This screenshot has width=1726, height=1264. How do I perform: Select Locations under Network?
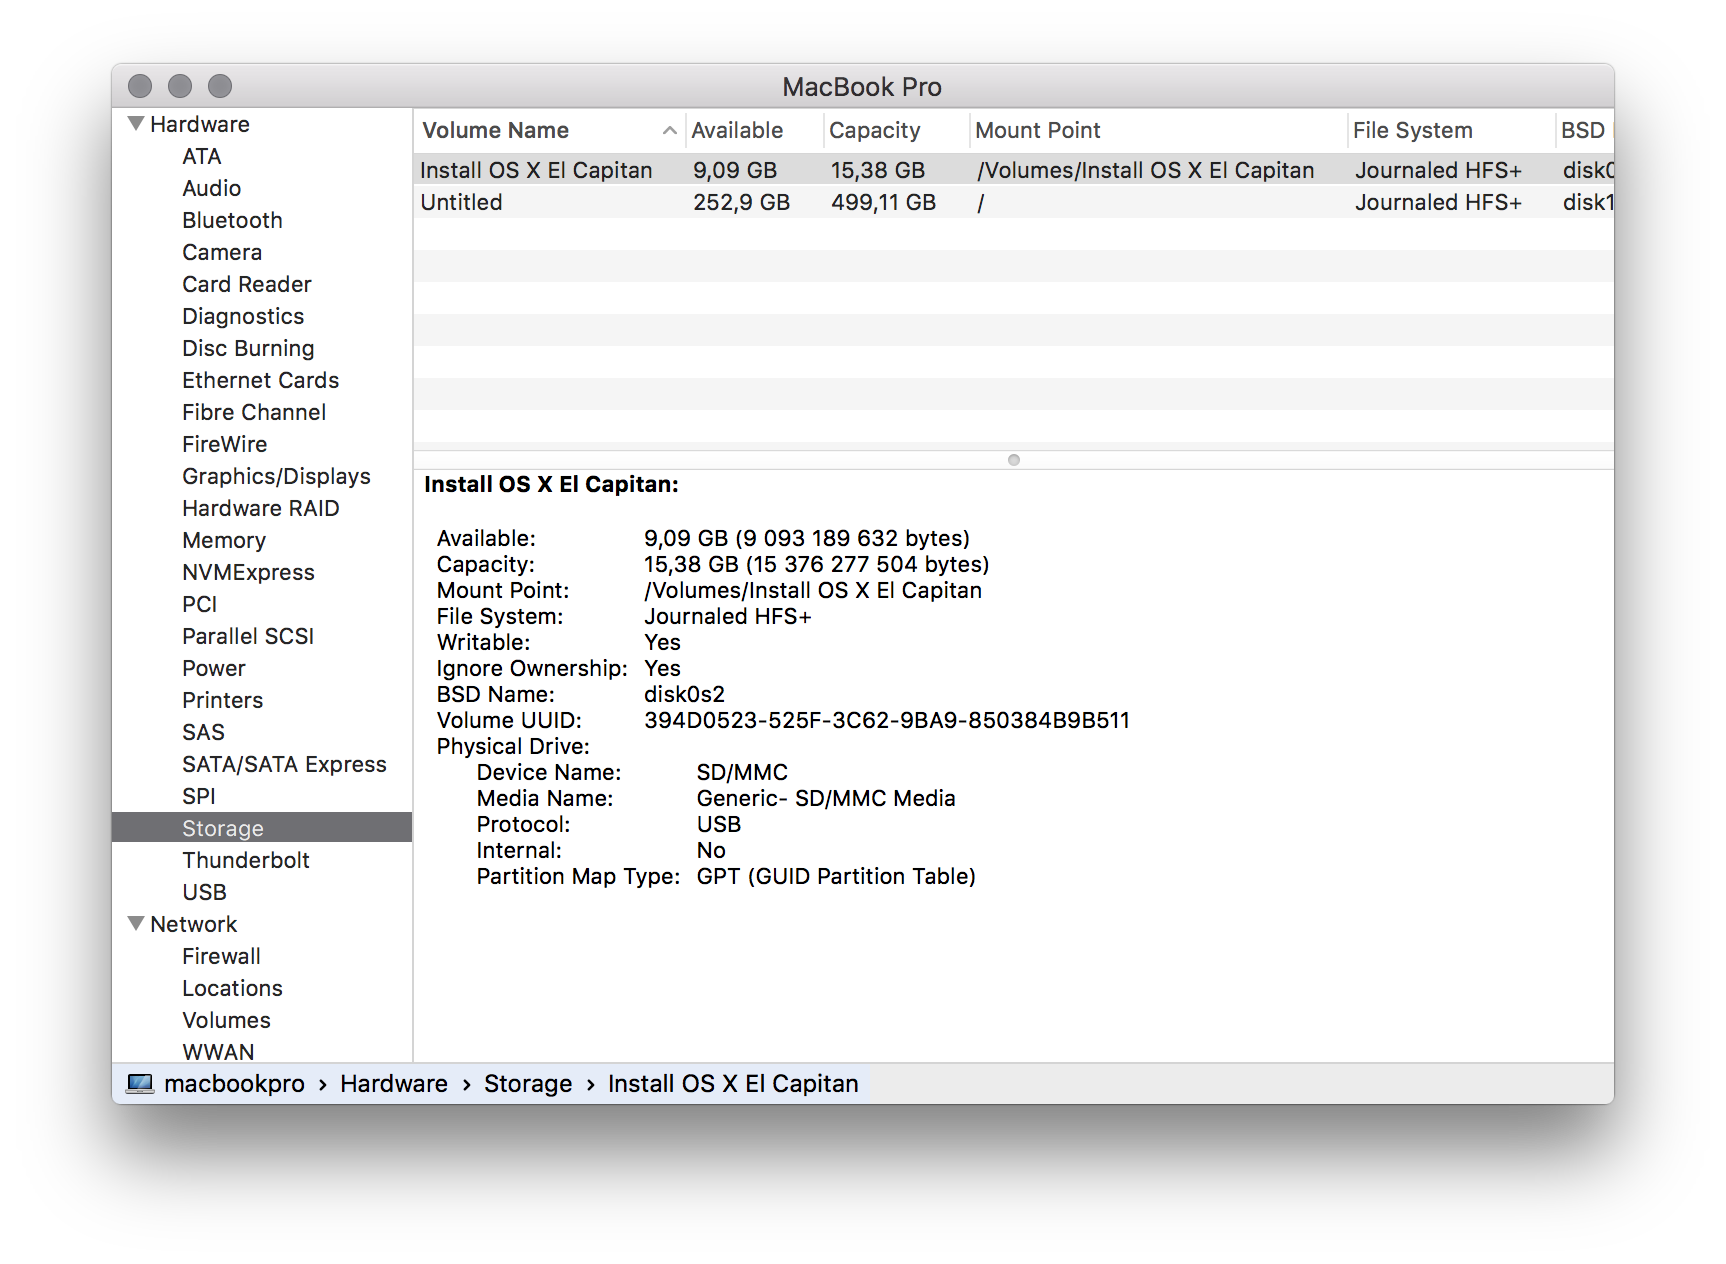232,988
